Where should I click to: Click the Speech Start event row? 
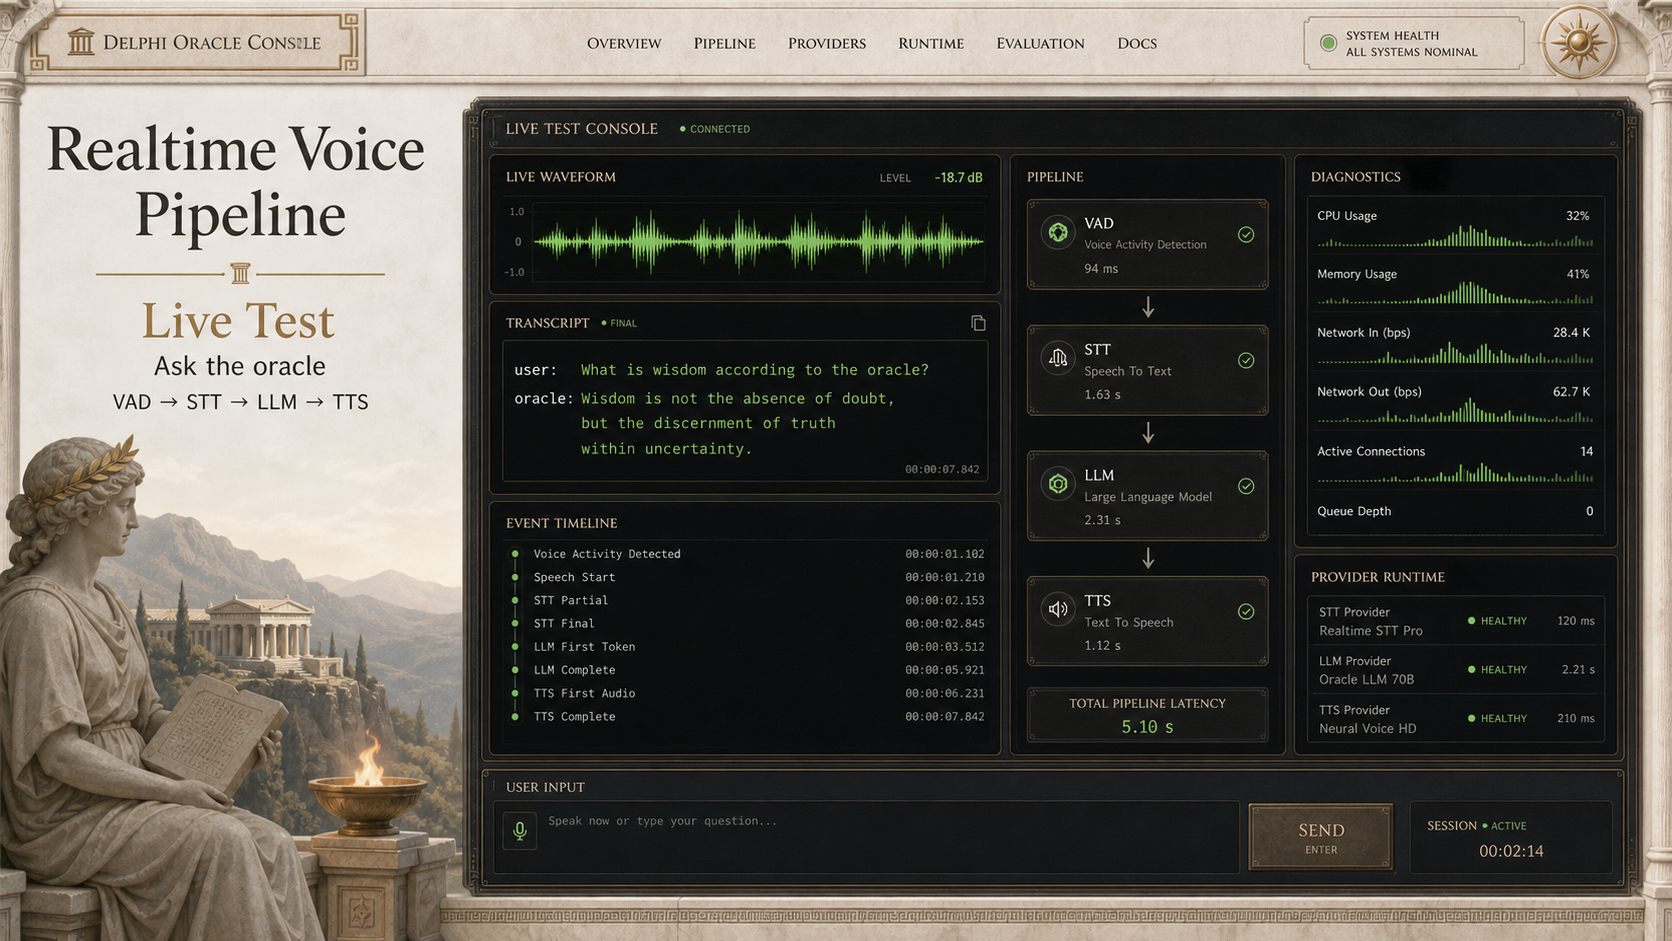coord(748,577)
